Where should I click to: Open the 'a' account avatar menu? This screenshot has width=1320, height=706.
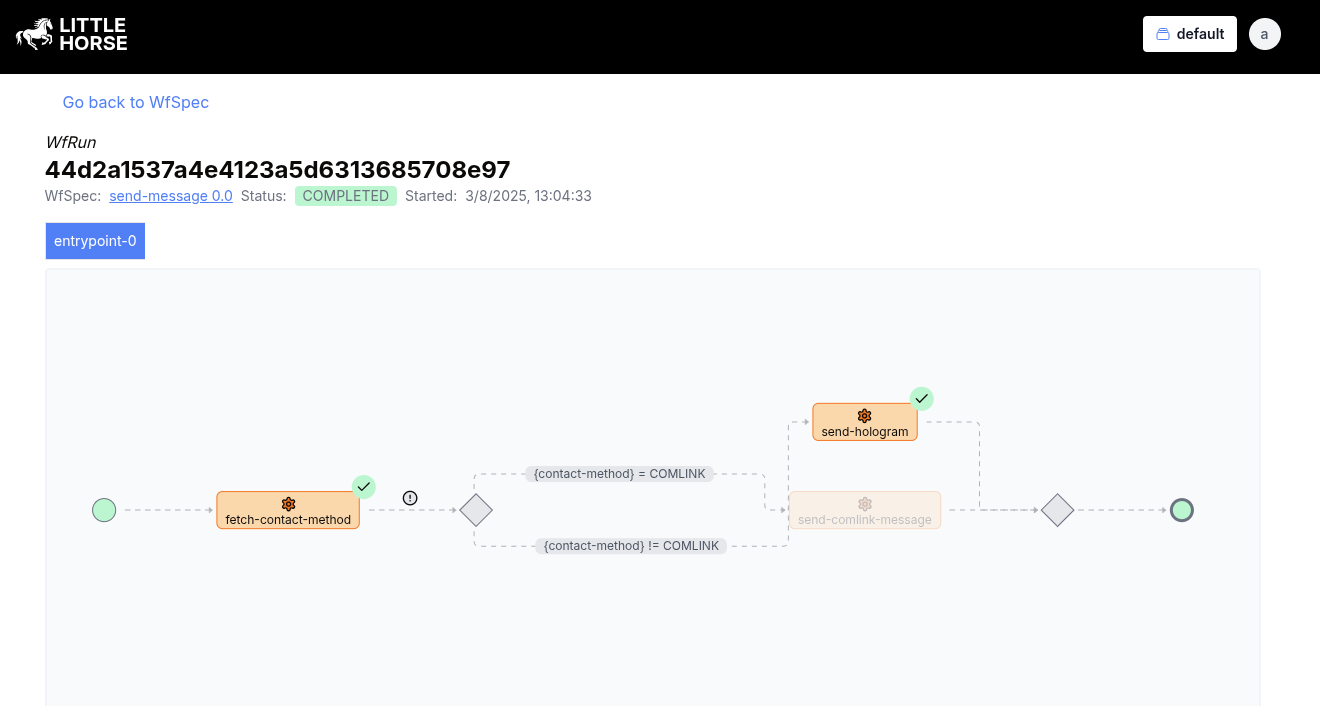coord(1264,33)
